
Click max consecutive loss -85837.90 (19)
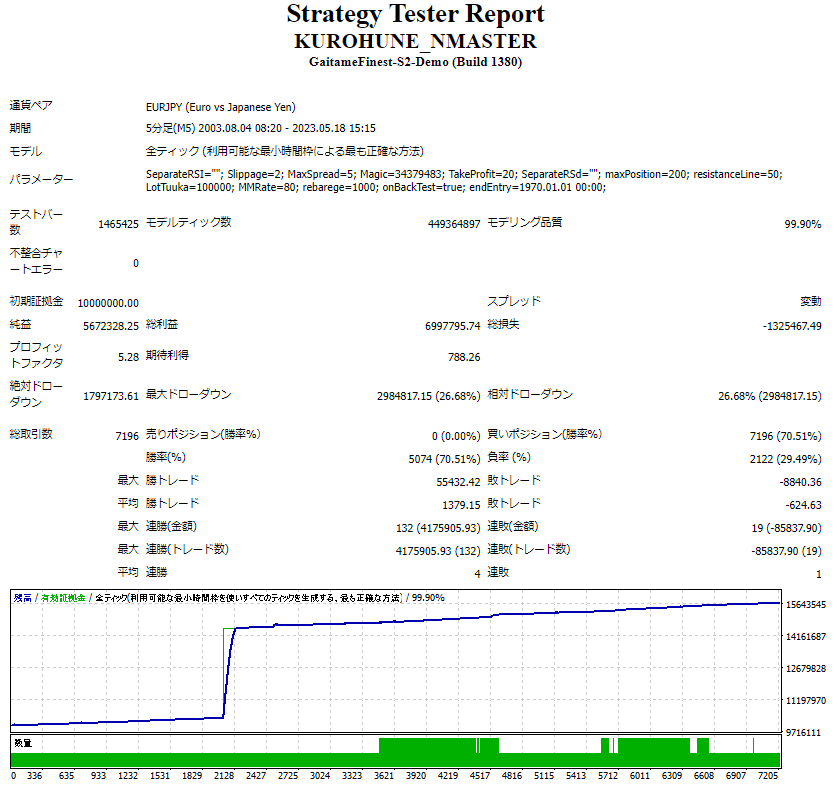point(786,551)
